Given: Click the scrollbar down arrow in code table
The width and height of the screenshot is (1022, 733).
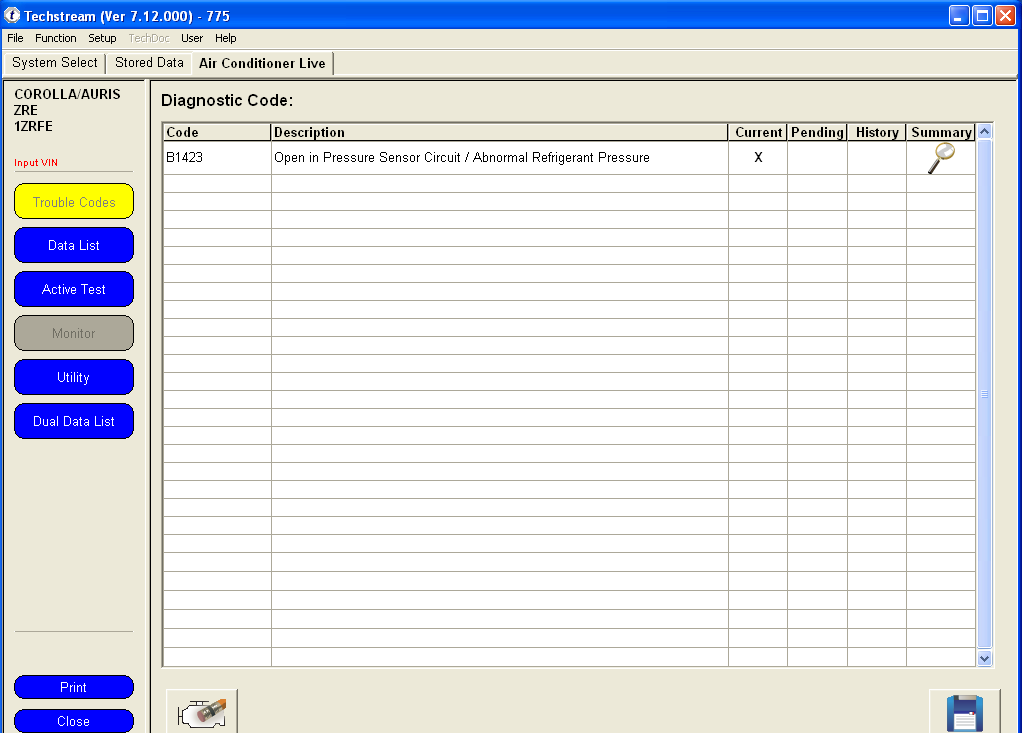Looking at the screenshot, I should point(984,658).
